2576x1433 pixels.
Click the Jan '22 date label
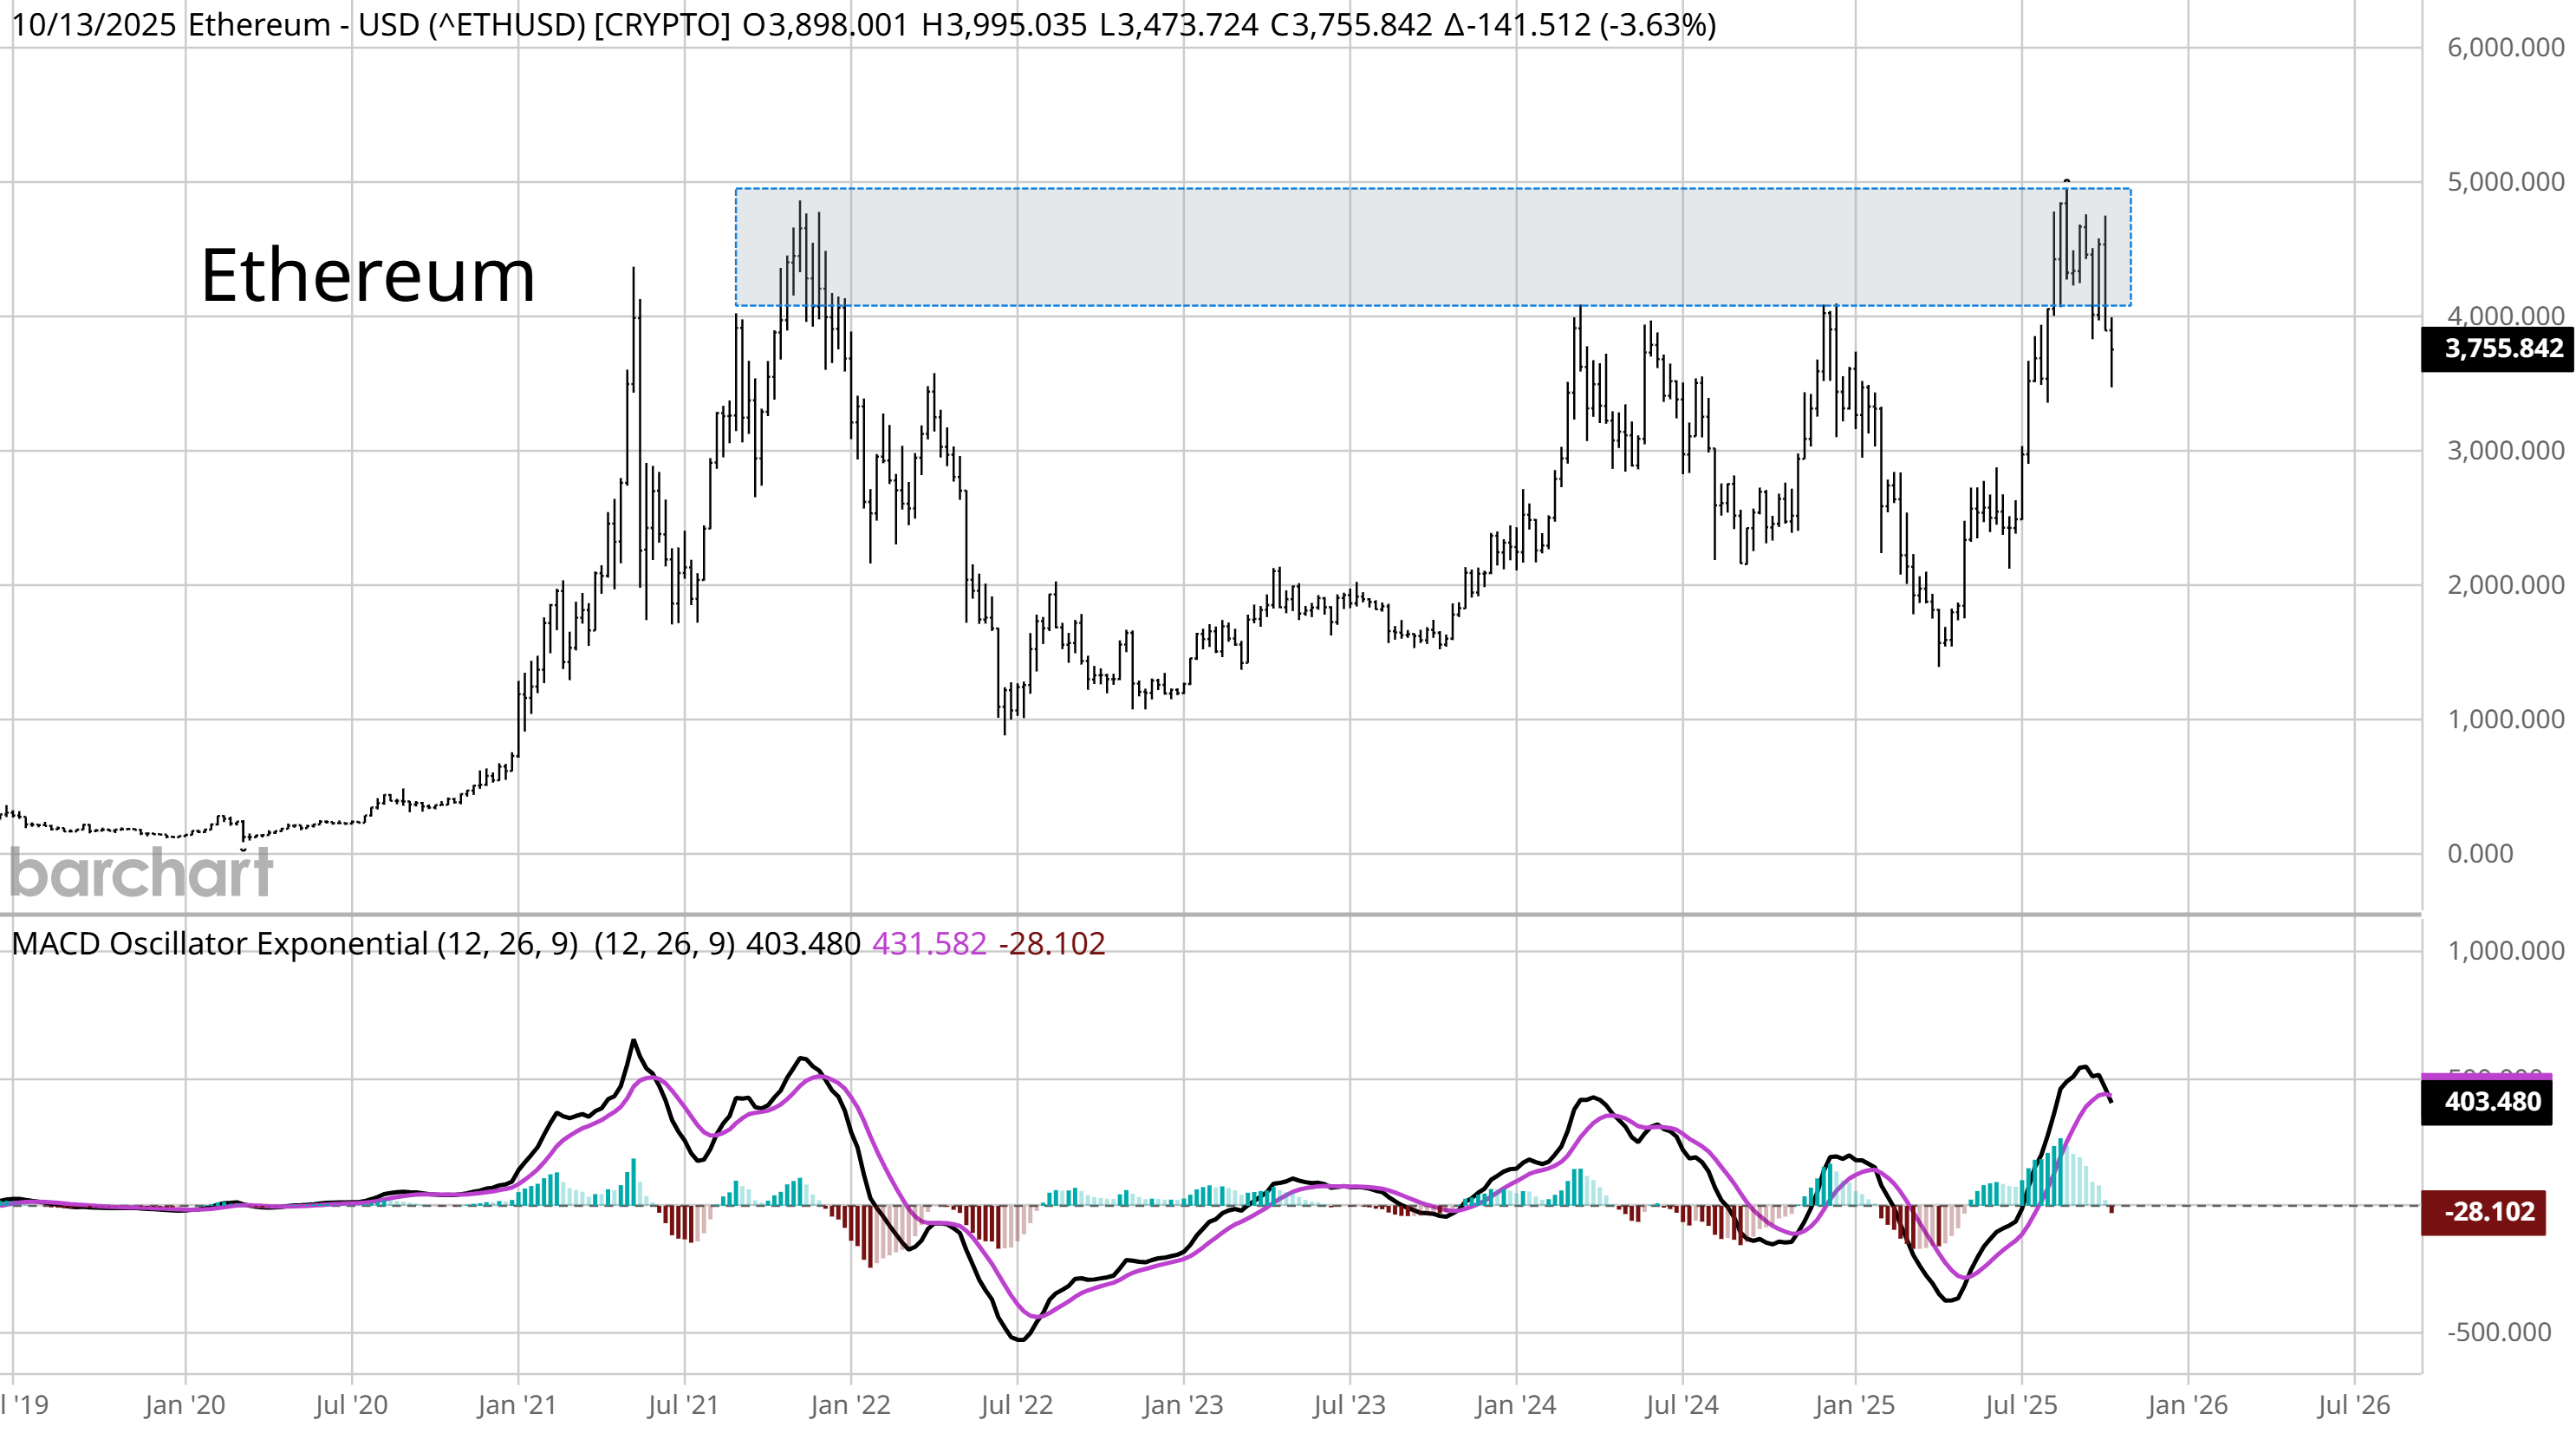850,1405
